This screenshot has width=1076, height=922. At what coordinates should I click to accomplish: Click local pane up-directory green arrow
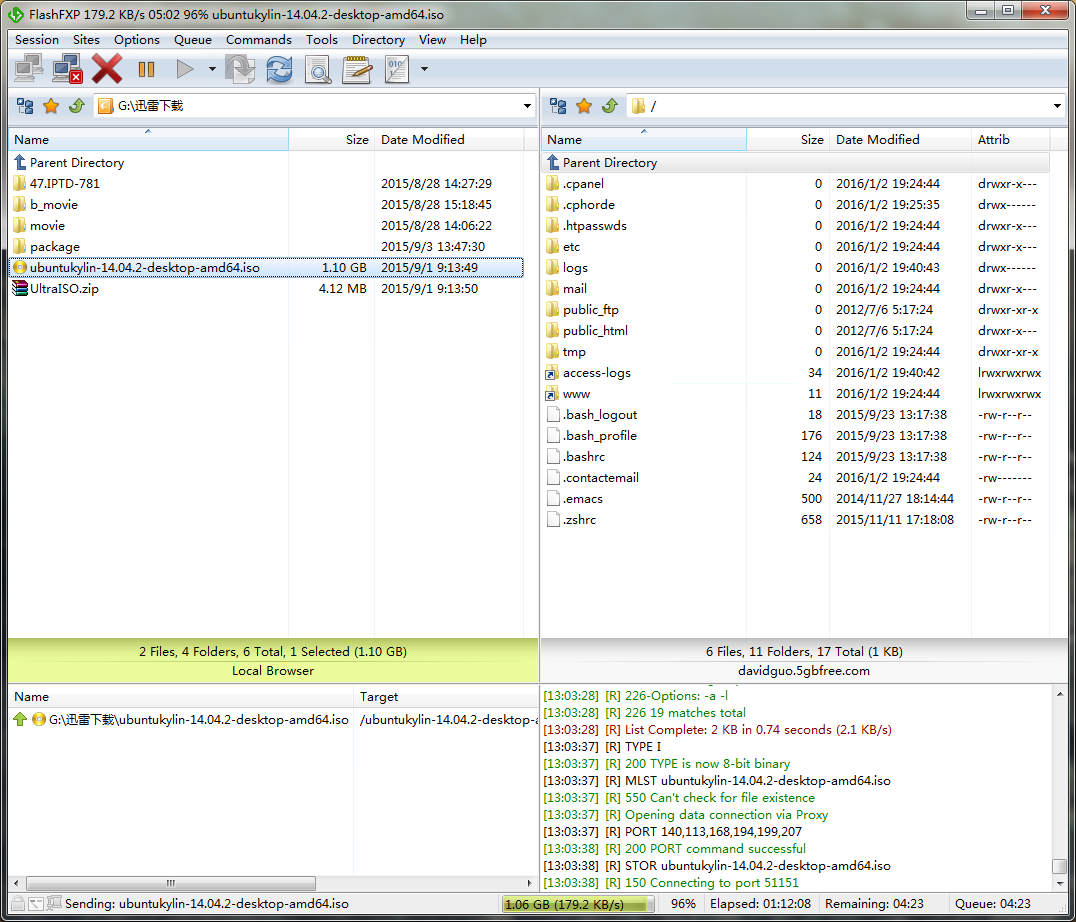77,106
